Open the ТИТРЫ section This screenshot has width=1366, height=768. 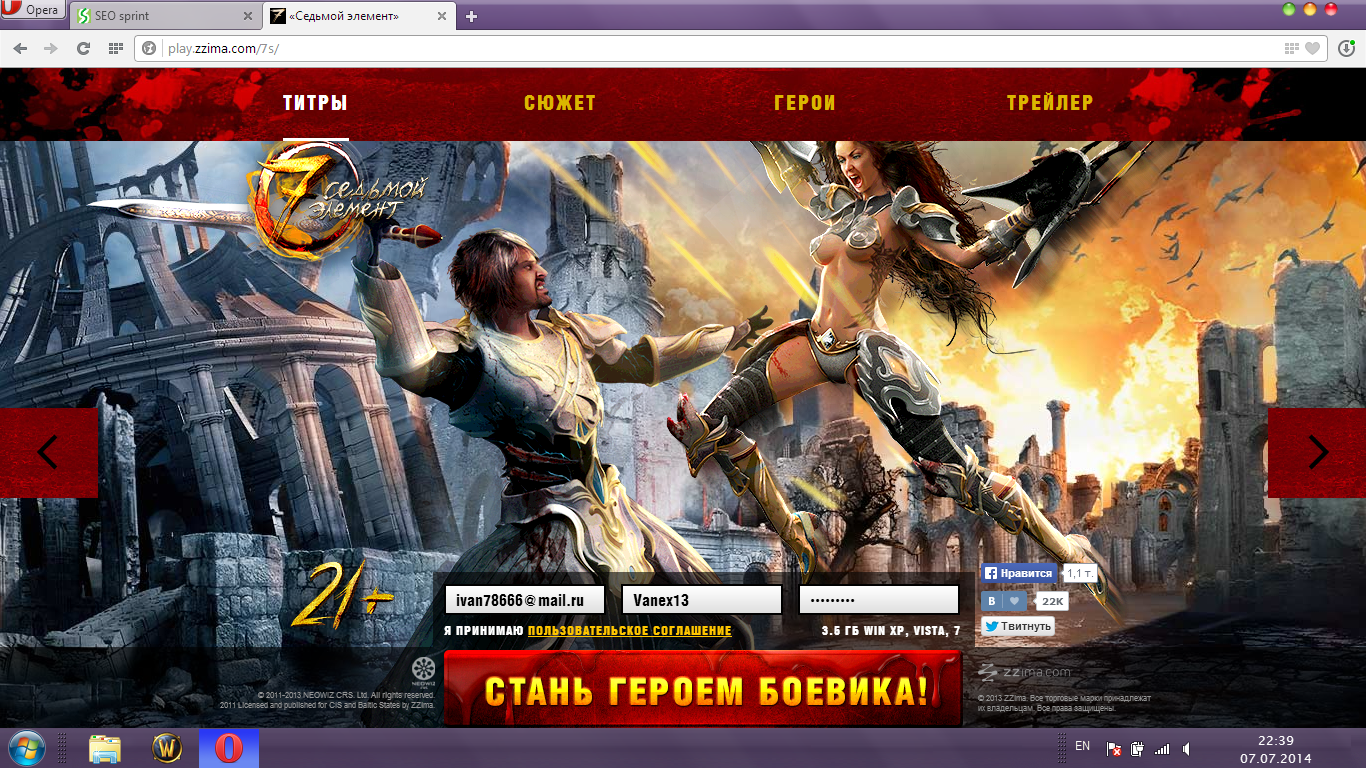point(315,103)
